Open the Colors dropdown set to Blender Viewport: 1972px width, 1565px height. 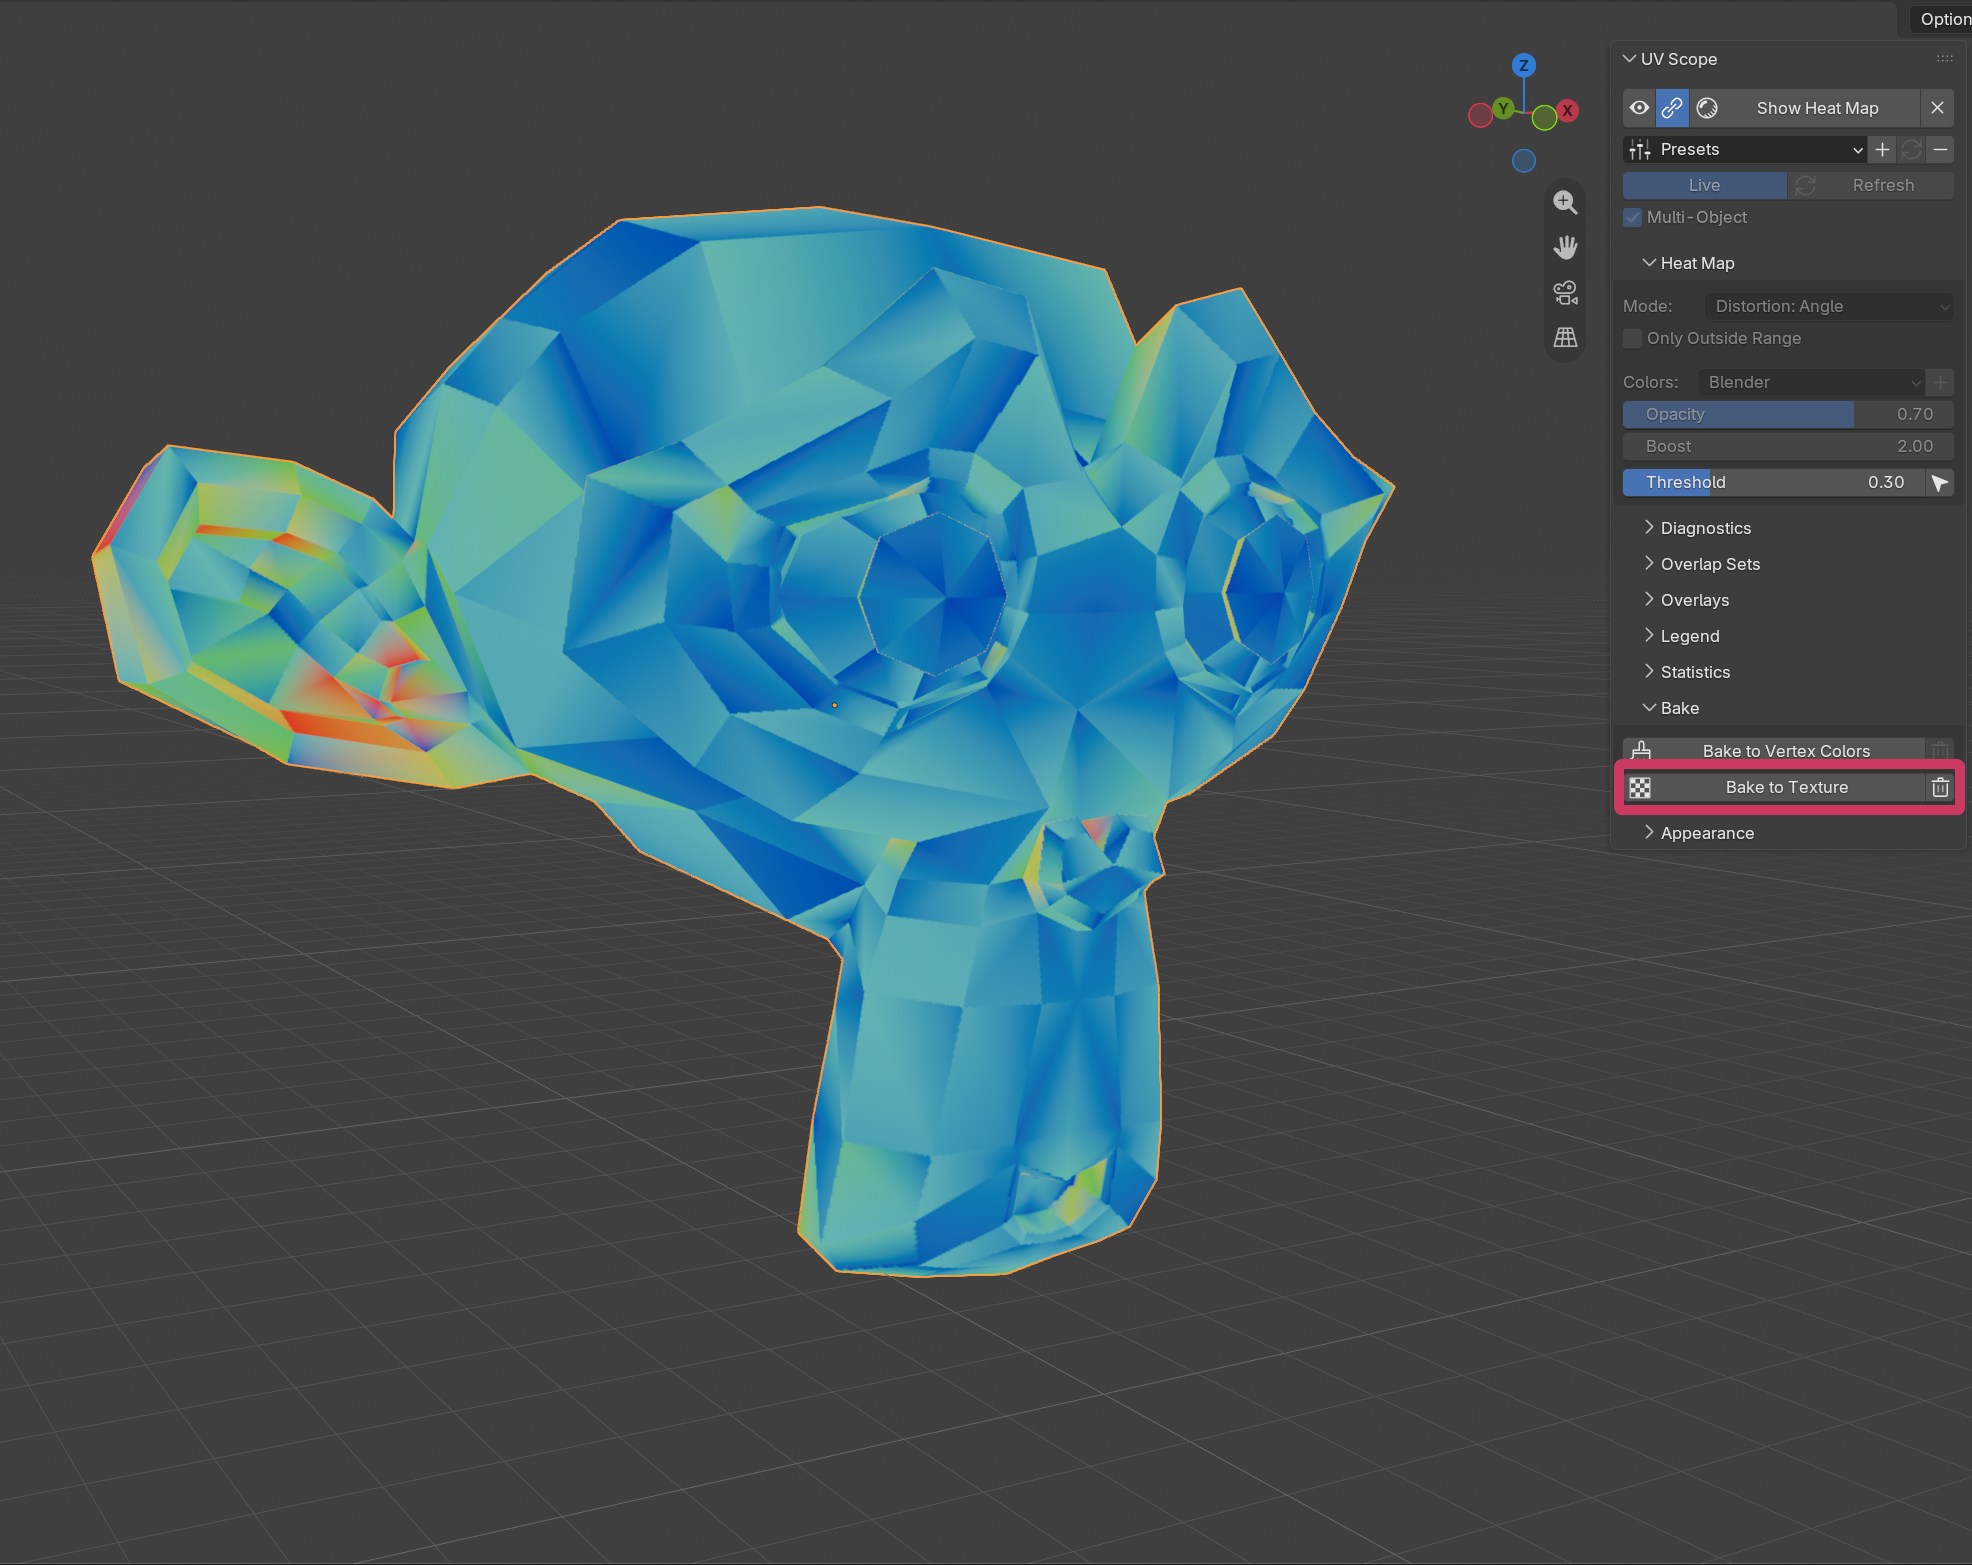[x=1812, y=382]
